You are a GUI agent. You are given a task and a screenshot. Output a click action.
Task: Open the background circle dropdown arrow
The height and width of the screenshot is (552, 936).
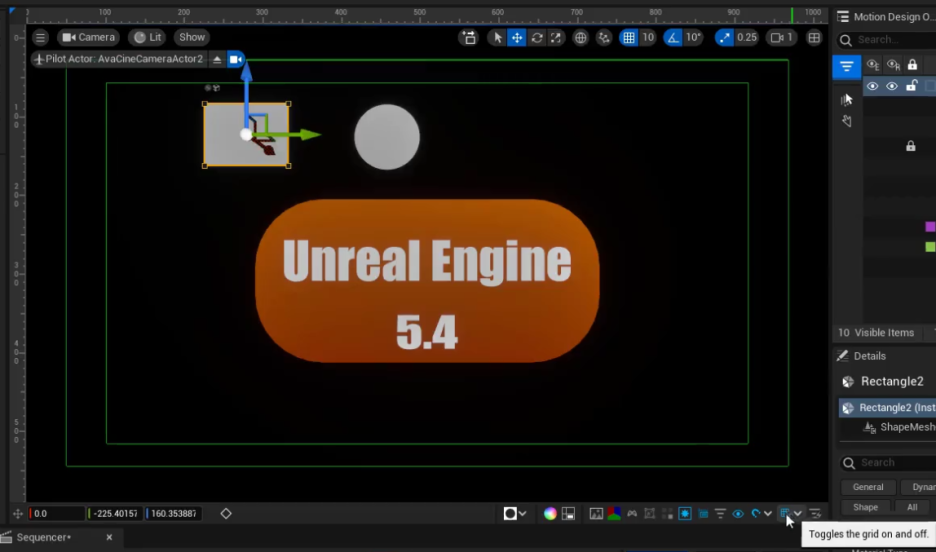point(523,513)
